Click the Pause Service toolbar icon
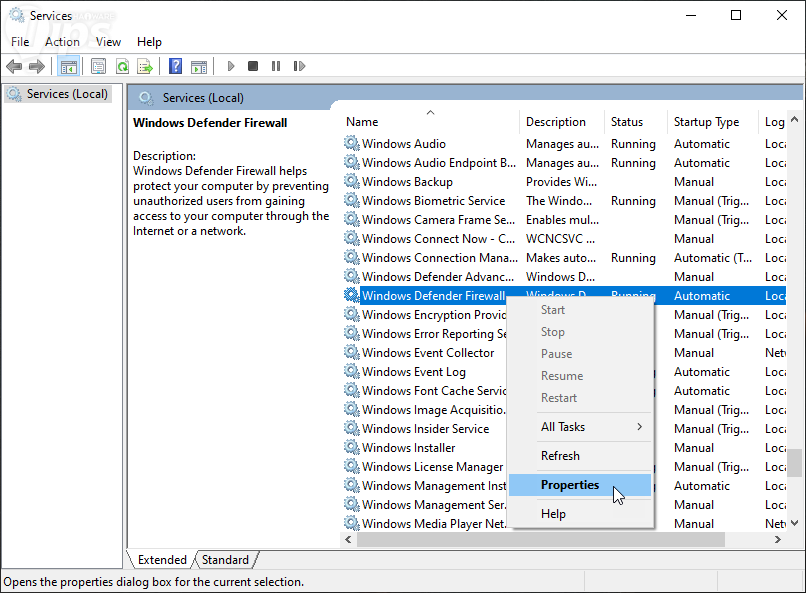806x593 pixels. click(x=275, y=66)
